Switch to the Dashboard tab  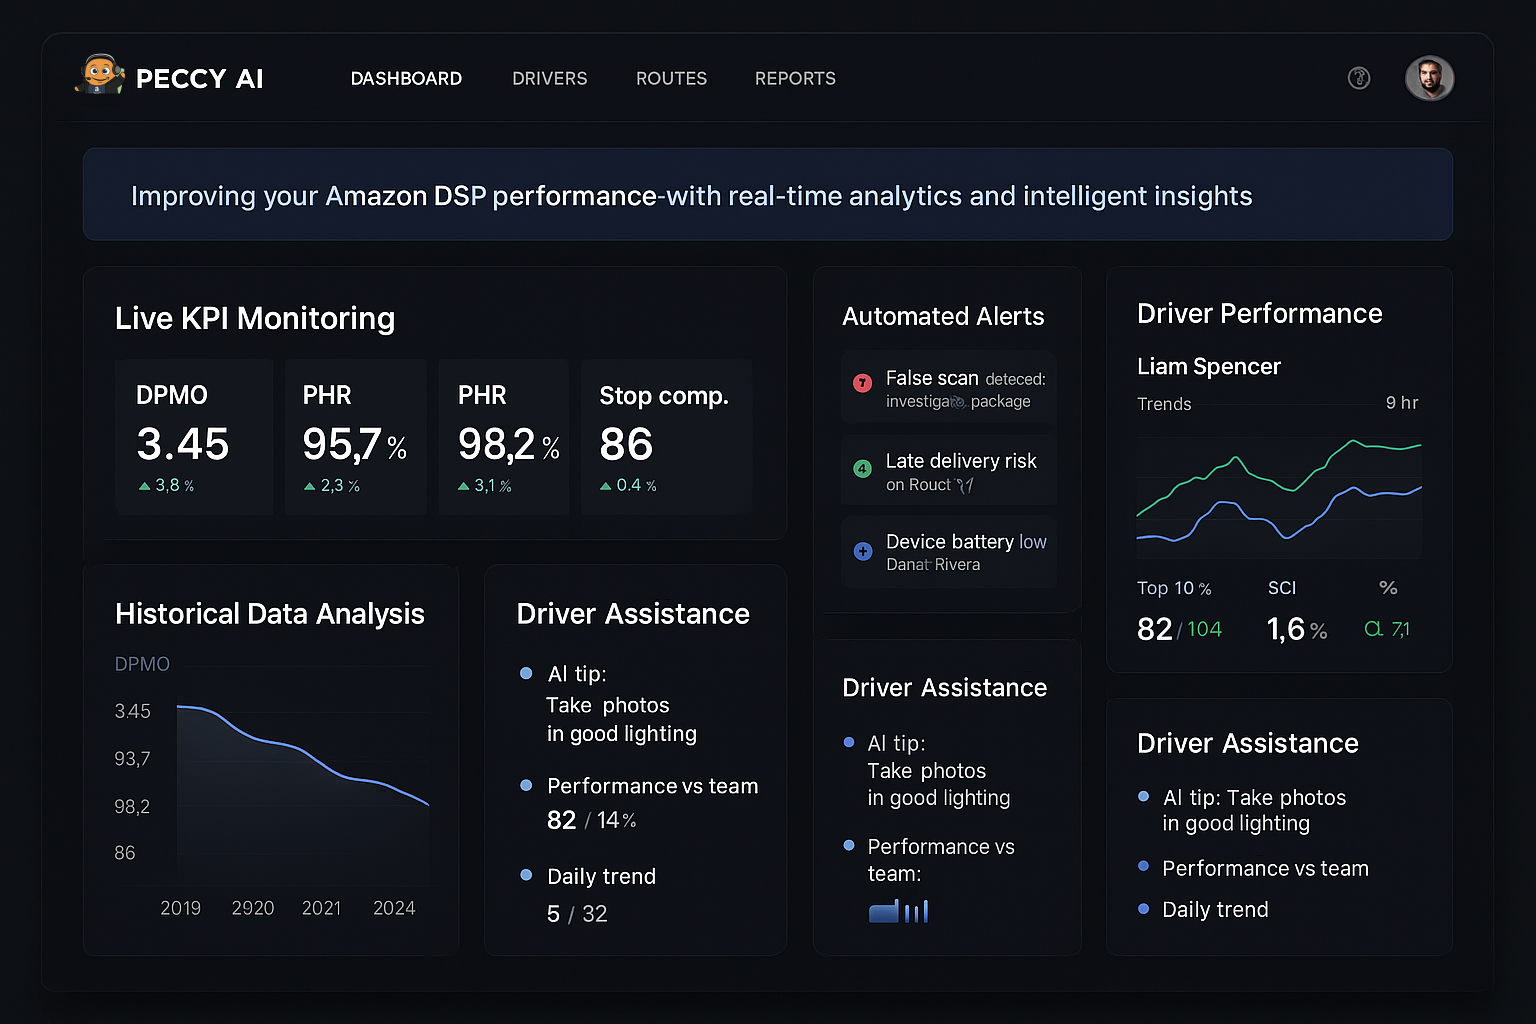[x=406, y=78]
